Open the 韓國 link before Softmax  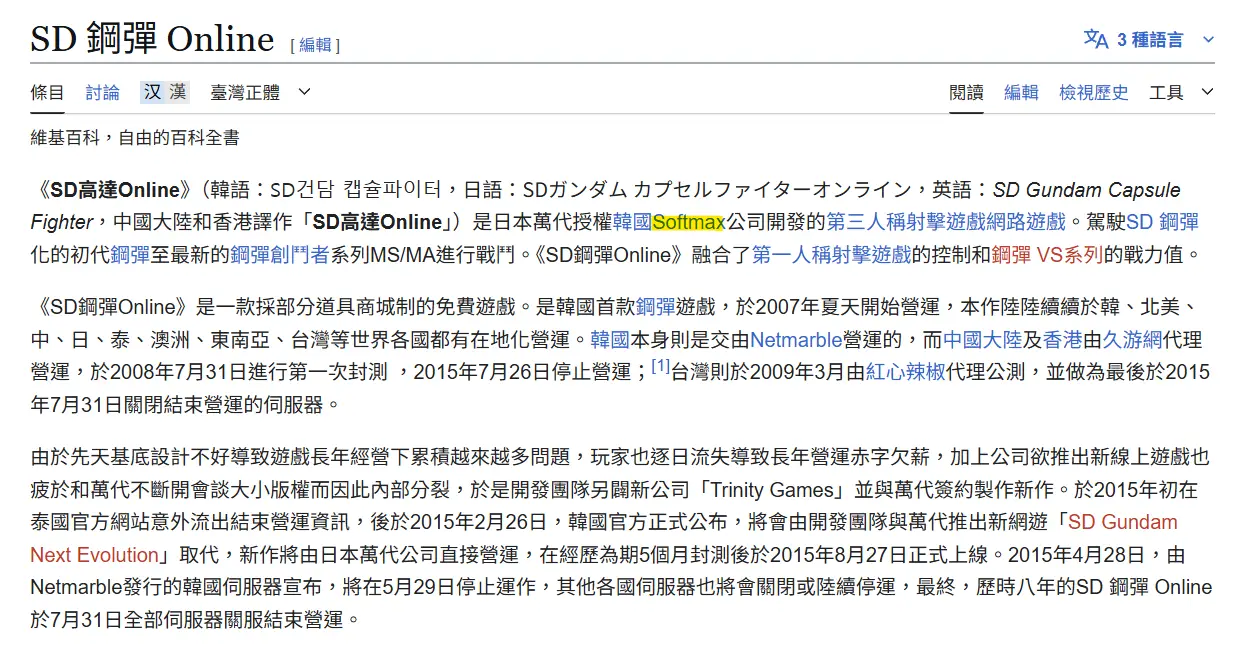tap(632, 222)
